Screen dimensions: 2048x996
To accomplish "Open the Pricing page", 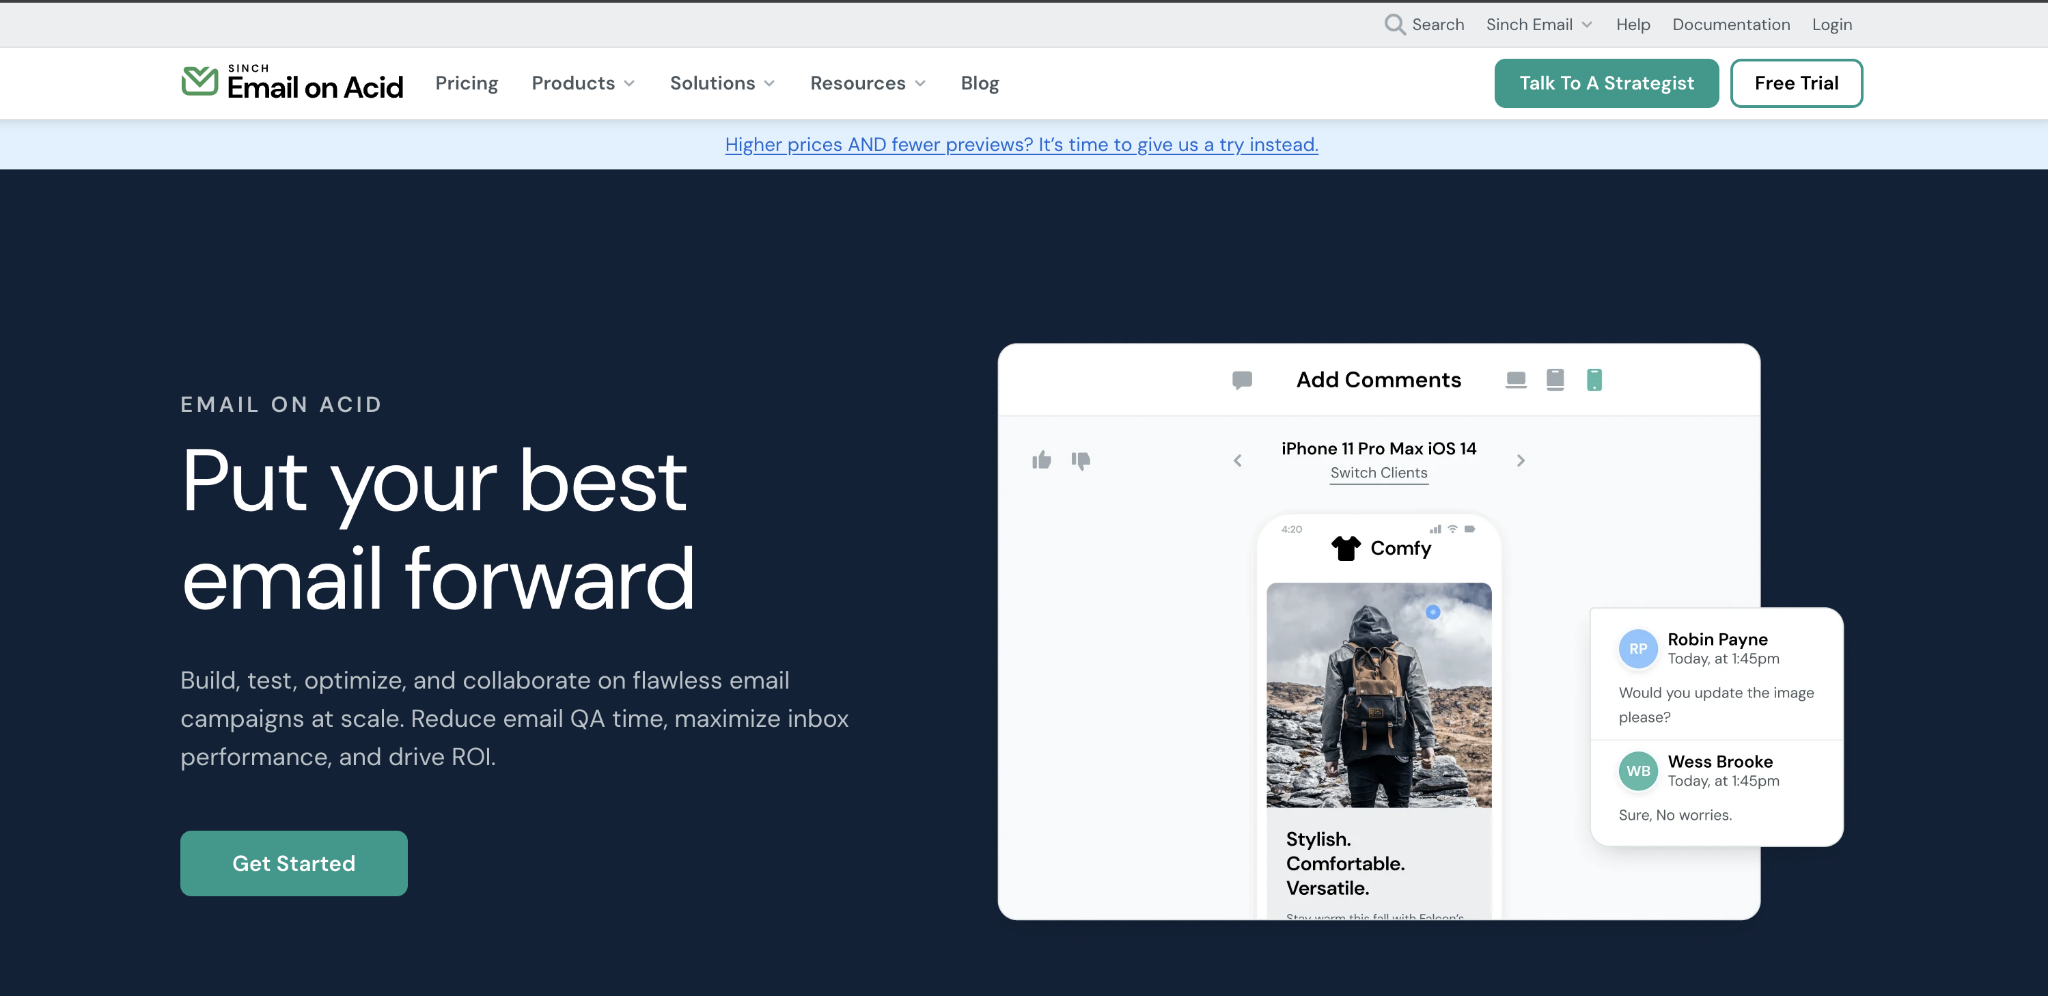I will click(466, 83).
